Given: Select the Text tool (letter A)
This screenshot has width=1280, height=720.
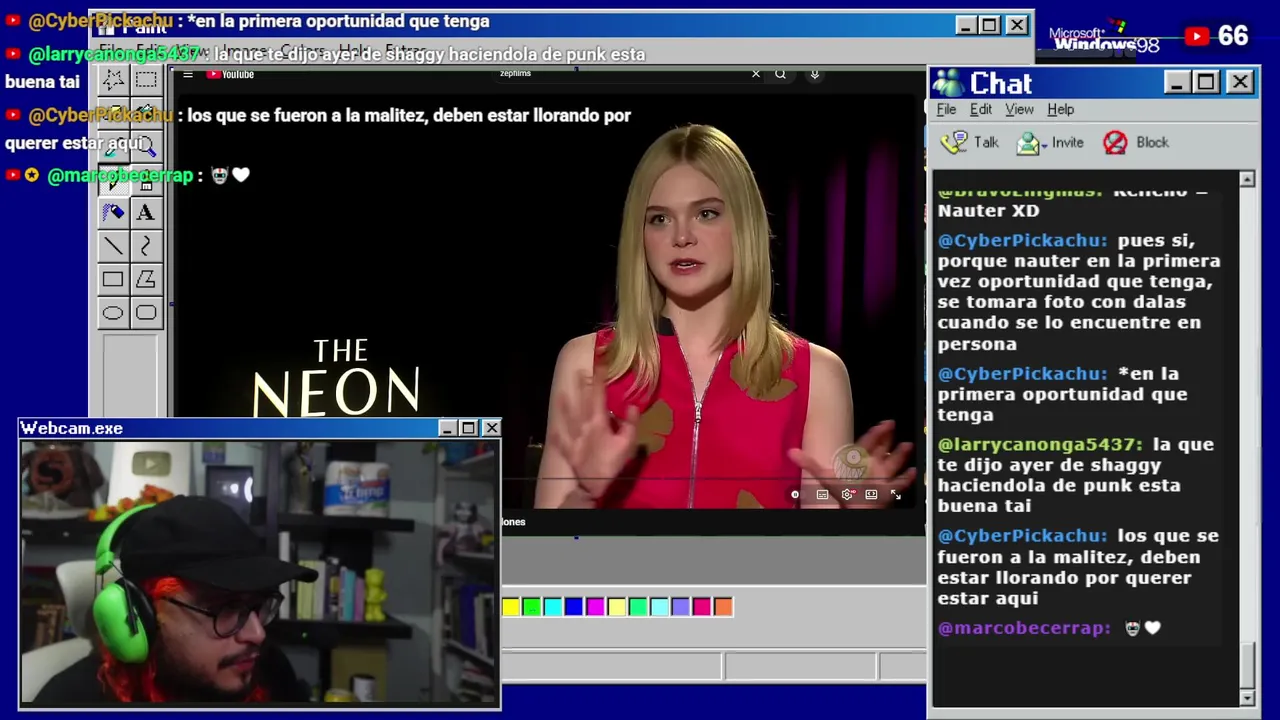Looking at the screenshot, I should 146,213.
